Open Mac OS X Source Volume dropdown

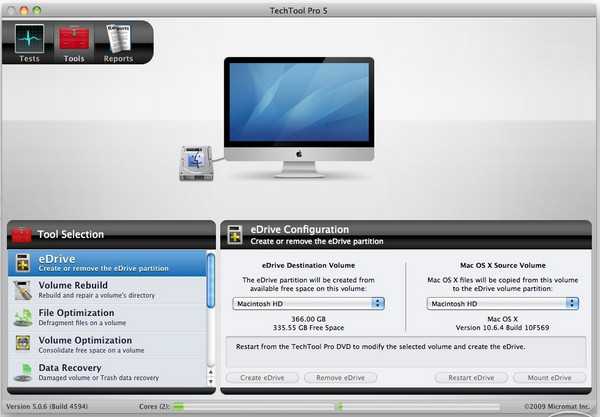pyautogui.click(x=502, y=303)
